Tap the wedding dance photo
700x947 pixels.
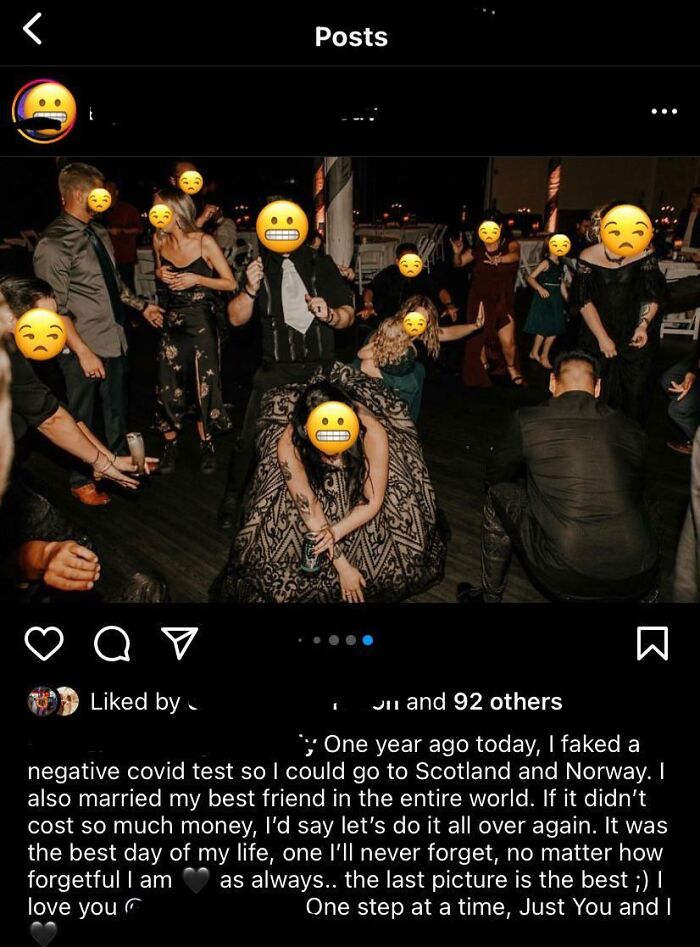pyautogui.click(x=350, y=380)
